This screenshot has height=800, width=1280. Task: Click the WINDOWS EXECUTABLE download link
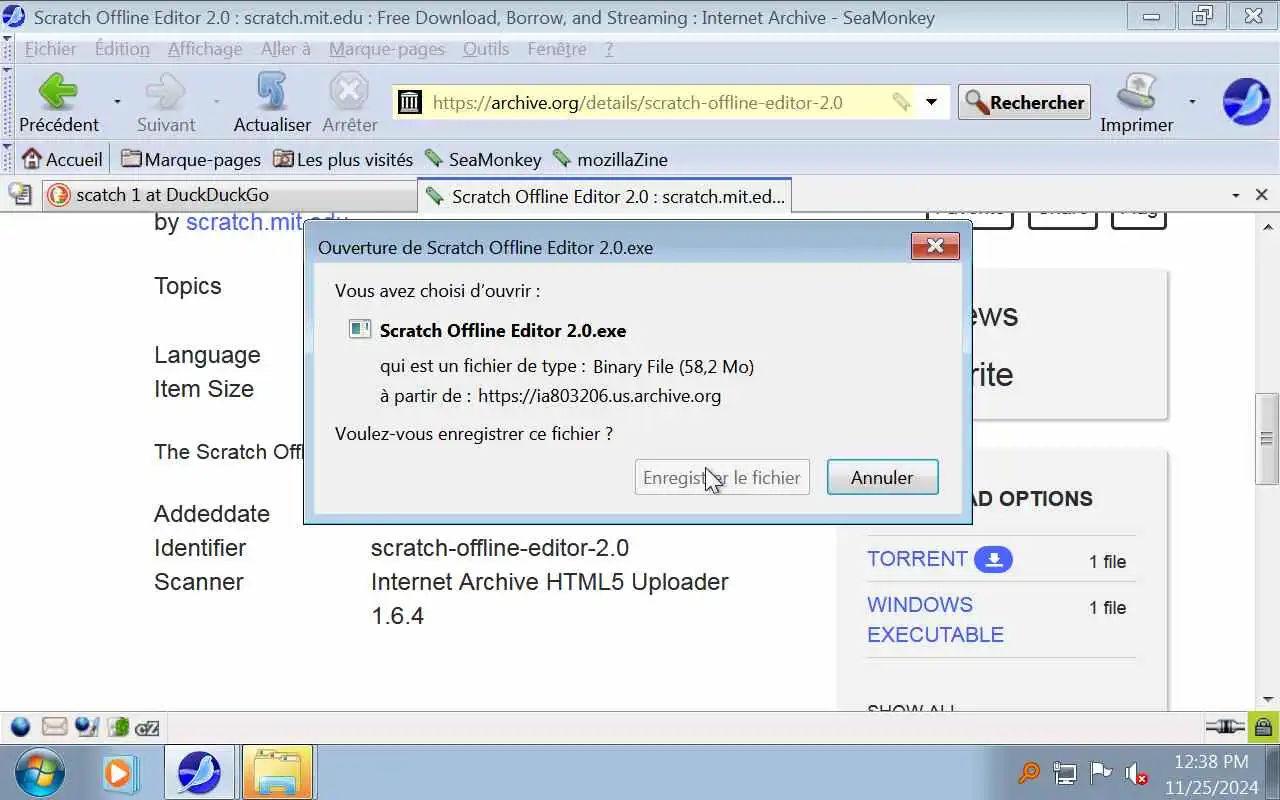pos(935,620)
